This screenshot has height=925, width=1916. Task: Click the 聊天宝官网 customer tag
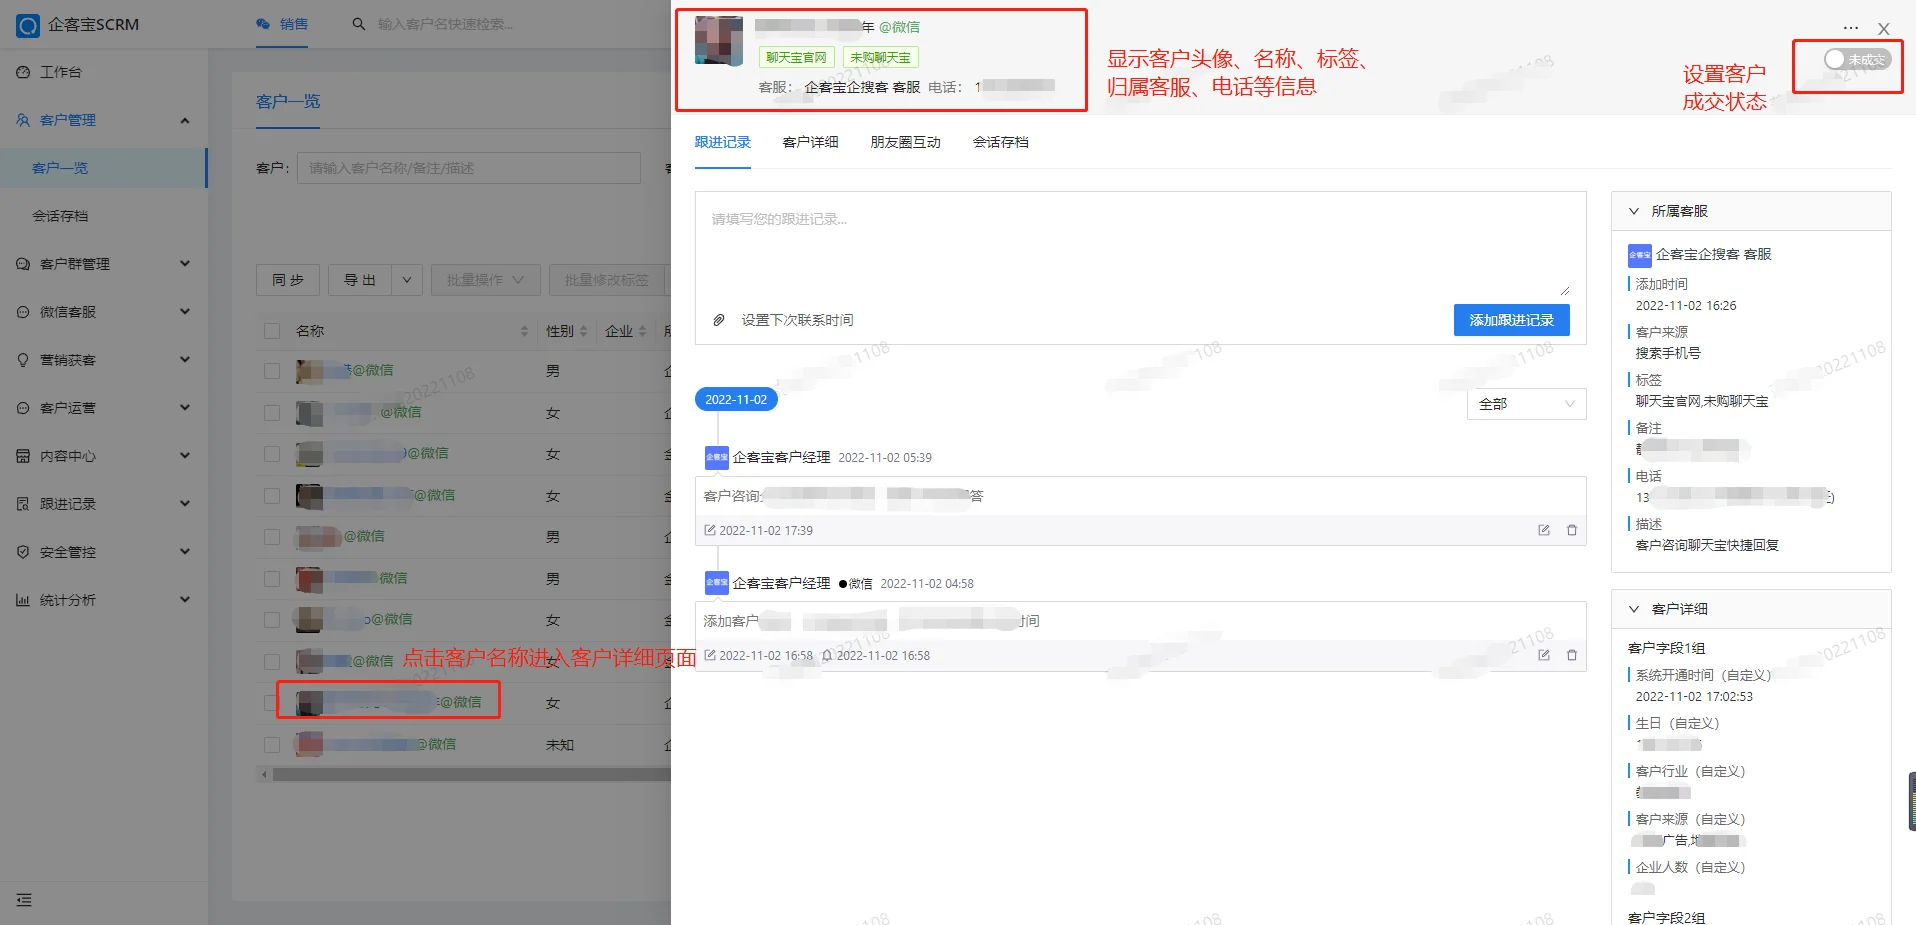point(797,58)
